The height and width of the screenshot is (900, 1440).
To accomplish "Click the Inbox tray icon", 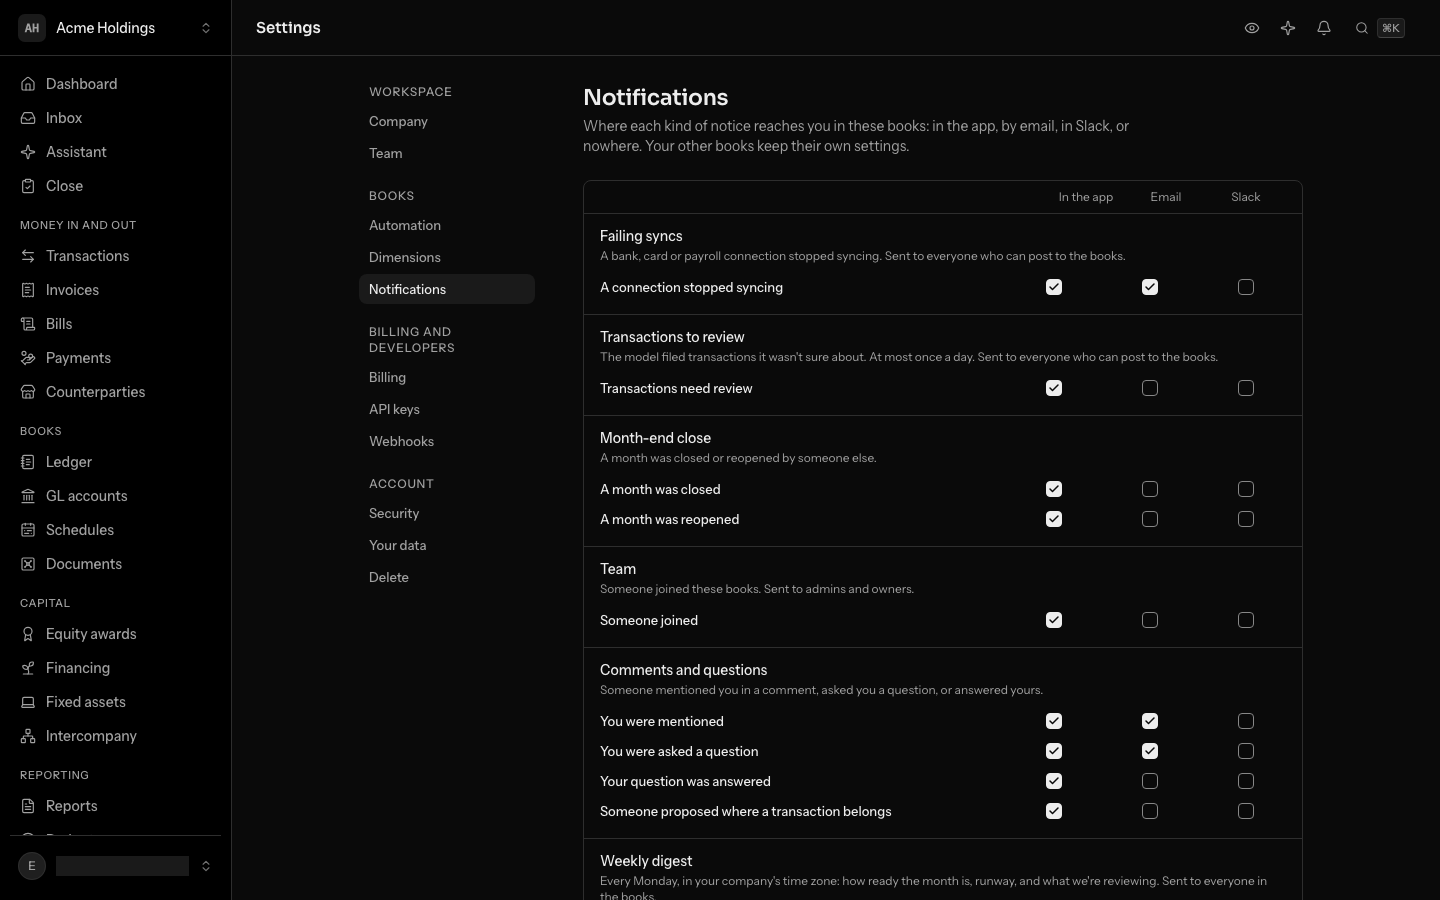I will point(28,118).
